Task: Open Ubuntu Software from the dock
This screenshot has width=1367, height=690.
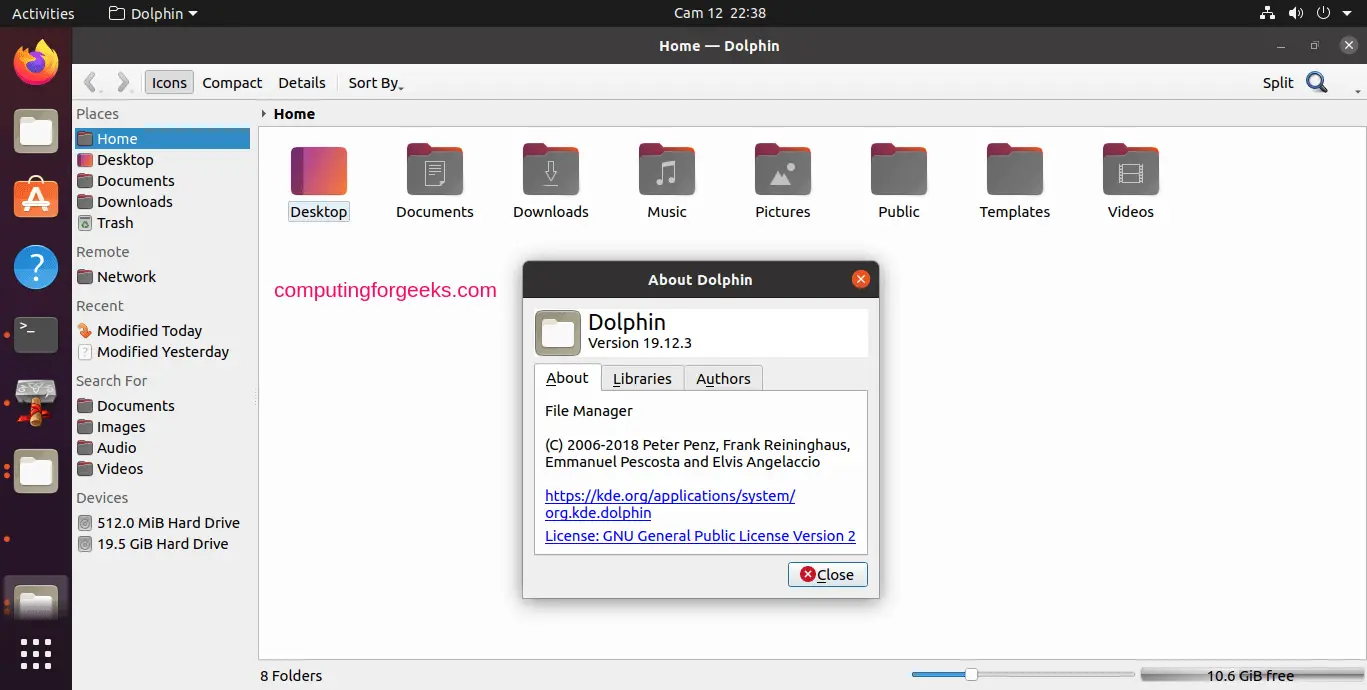Action: tap(35, 199)
